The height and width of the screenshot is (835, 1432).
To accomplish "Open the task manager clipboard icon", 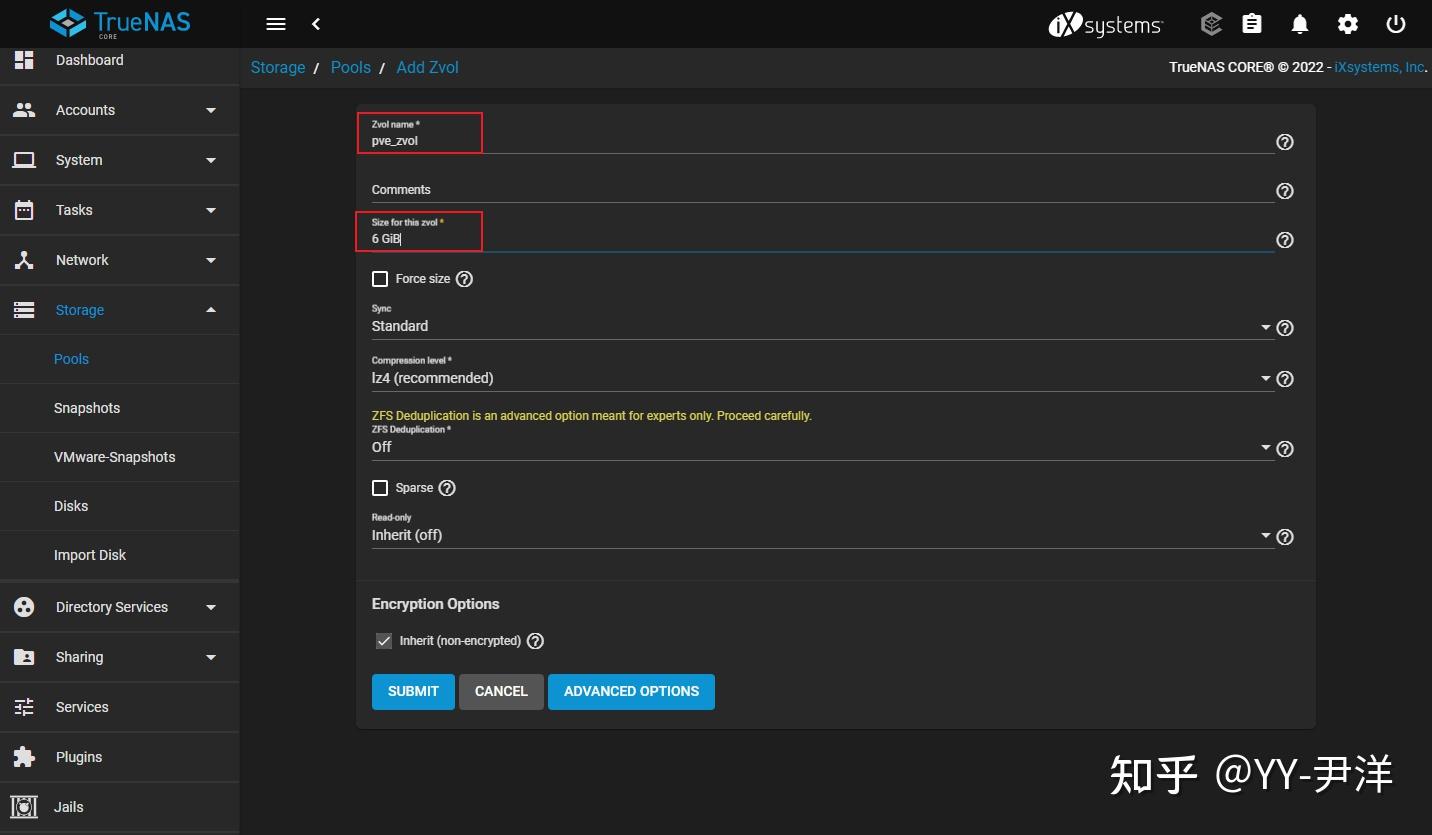I will tap(1251, 24).
